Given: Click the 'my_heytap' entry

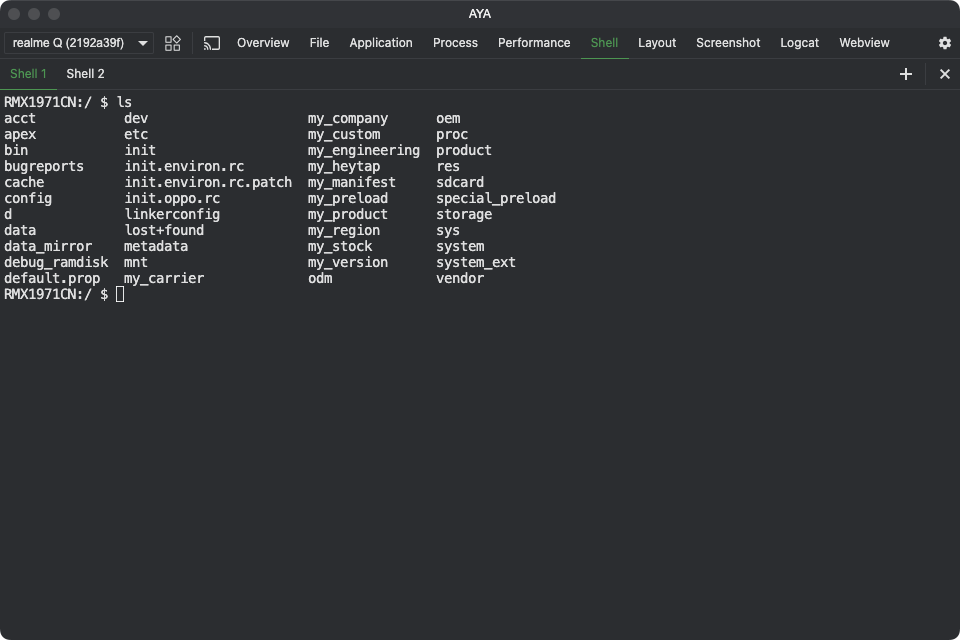Looking at the screenshot, I should point(343,167).
